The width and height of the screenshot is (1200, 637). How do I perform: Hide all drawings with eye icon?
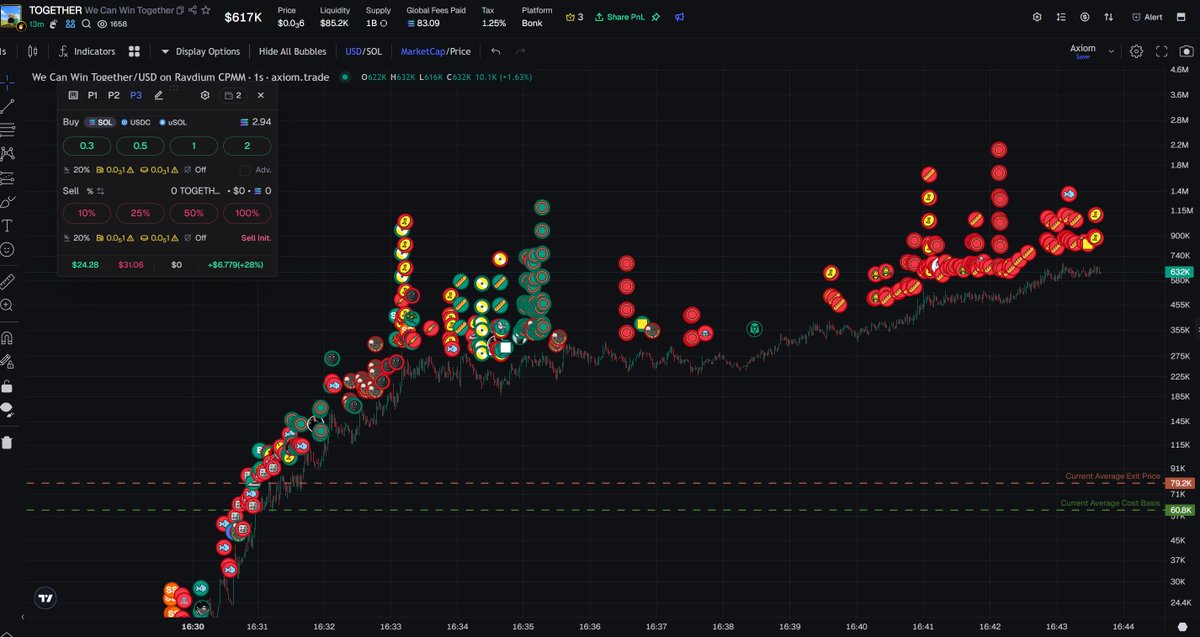(8, 409)
